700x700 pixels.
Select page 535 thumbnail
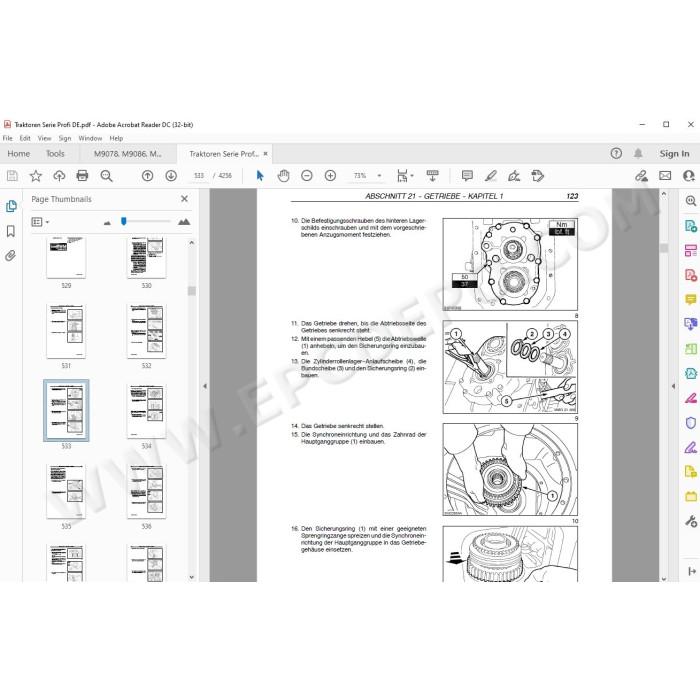point(66,491)
